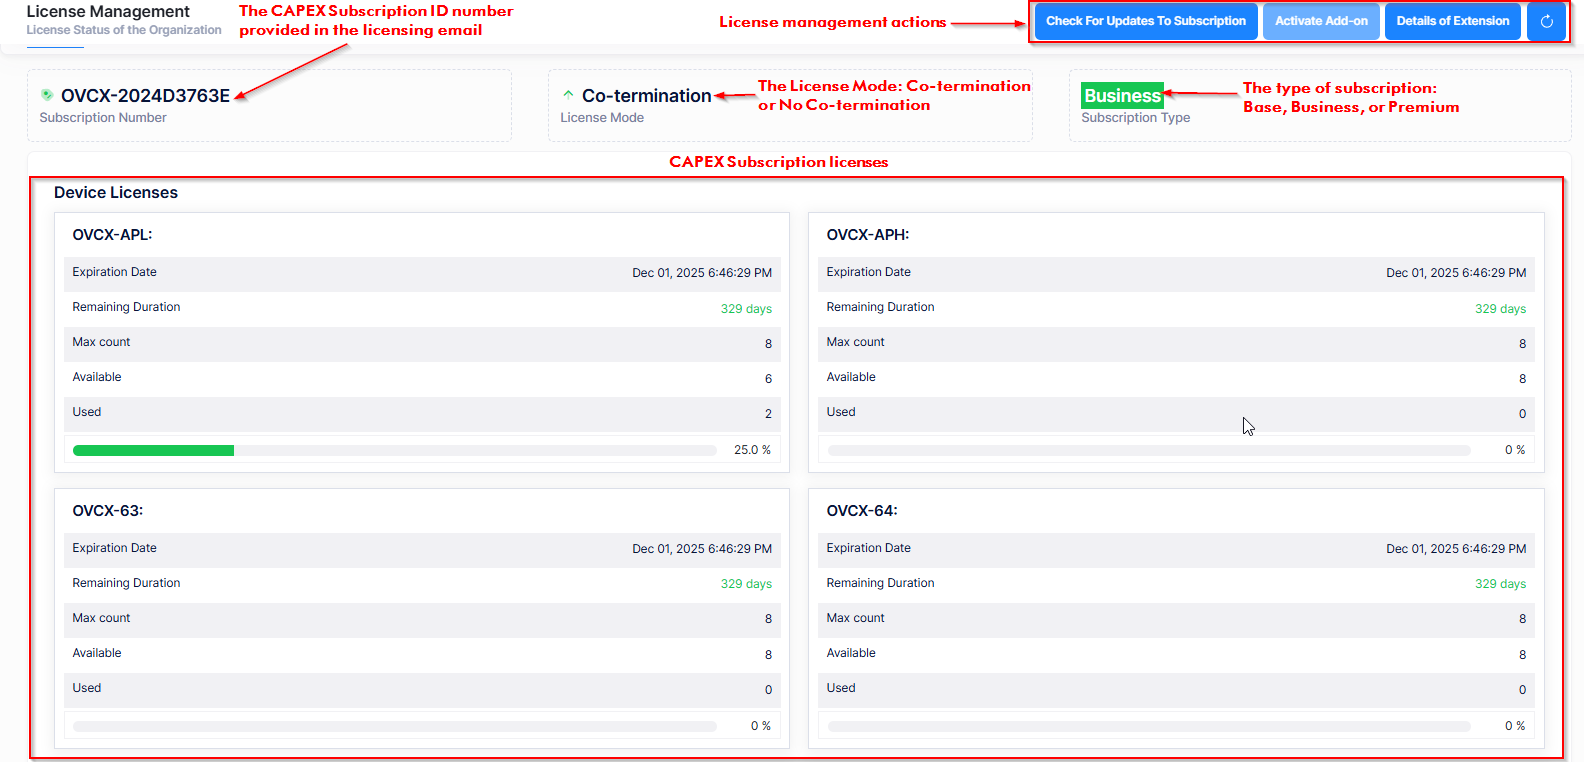Click OVCX-APH Expiration Date row
1584x762 pixels.
(1175, 273)
